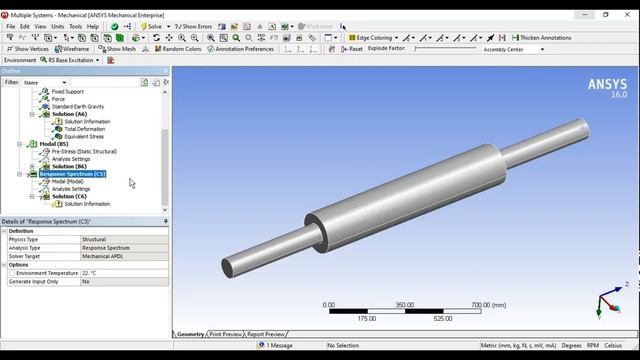Click the Zoom tool magnifier icon
This screenshot has width=640, height=360.
pos(182,38)
